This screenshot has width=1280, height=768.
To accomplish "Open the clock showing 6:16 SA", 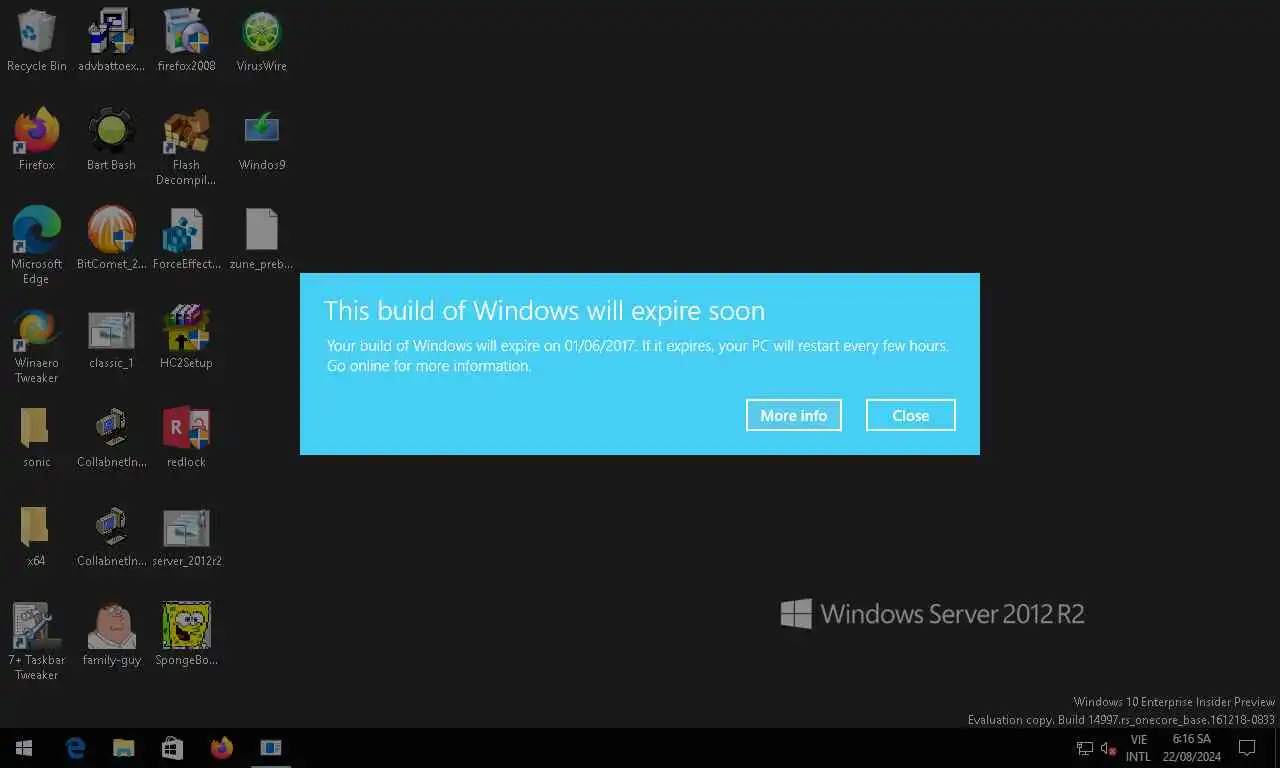I will (1192, 748).
